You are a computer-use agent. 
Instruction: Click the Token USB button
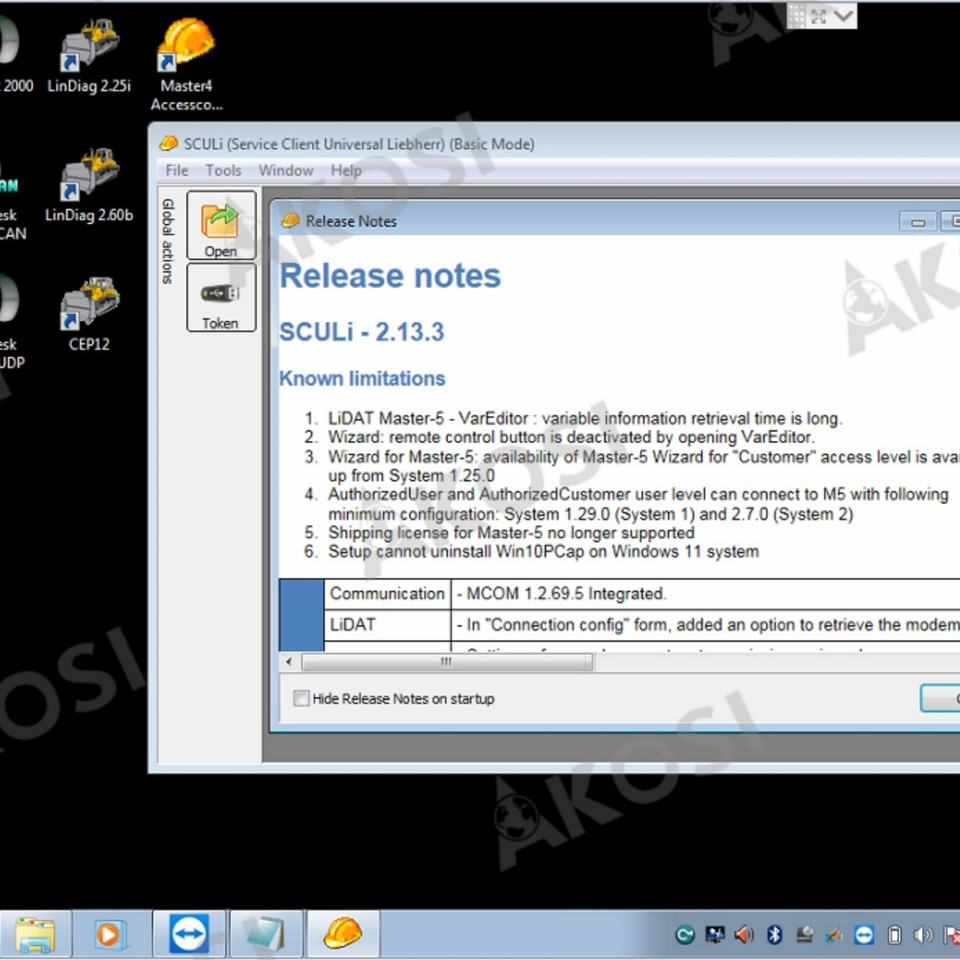click(x=221, y=298)
